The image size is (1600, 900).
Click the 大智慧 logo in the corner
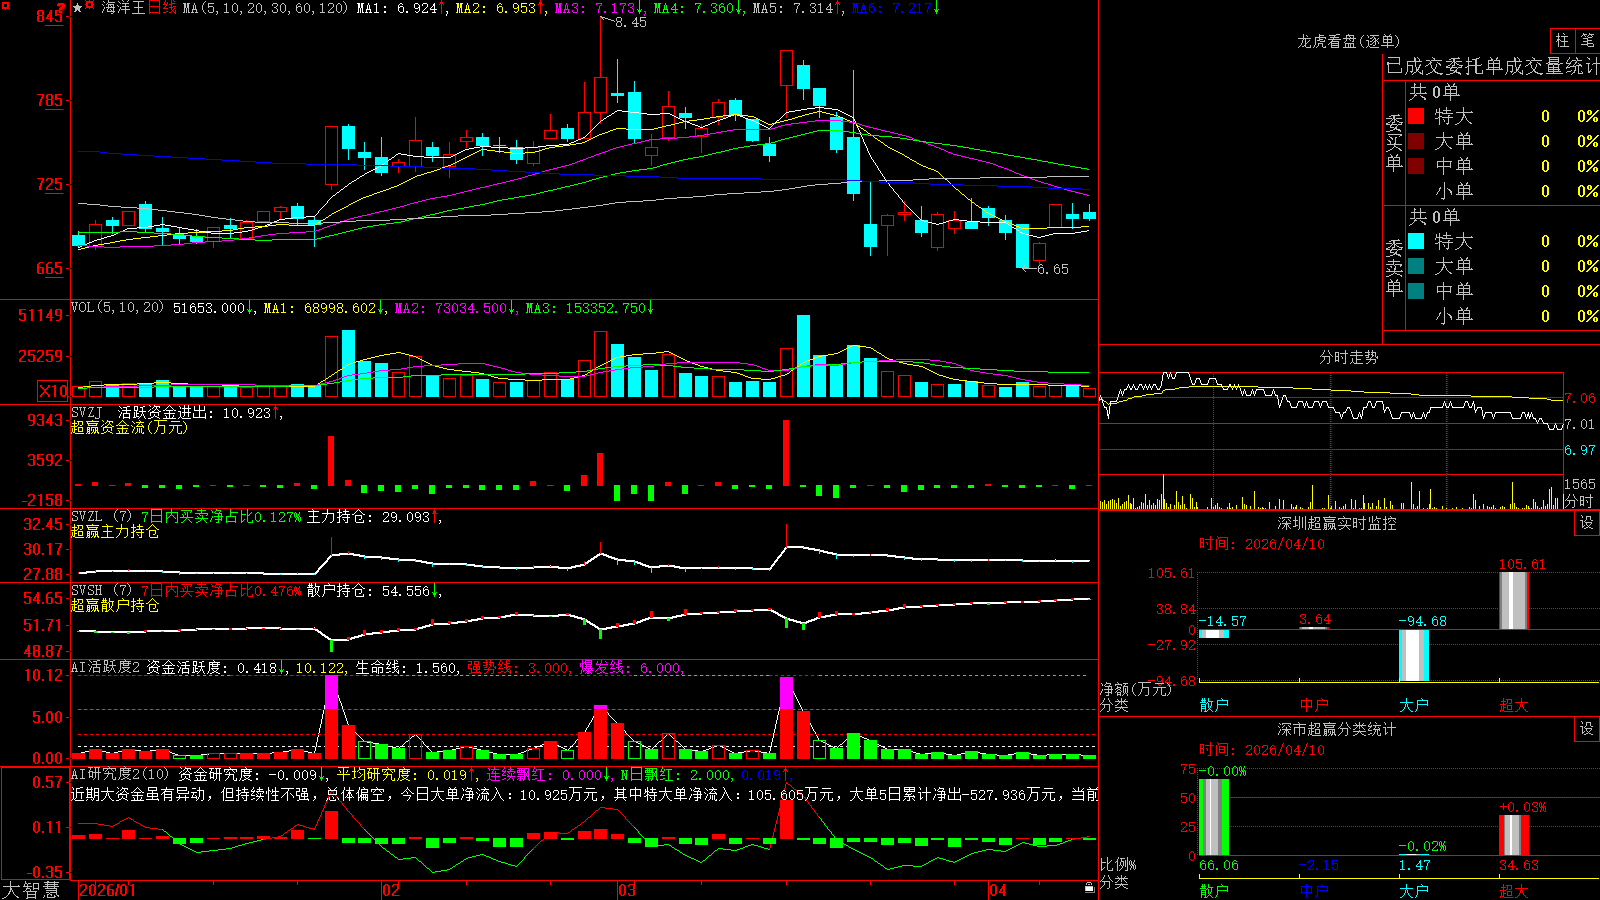click(31, 890)
